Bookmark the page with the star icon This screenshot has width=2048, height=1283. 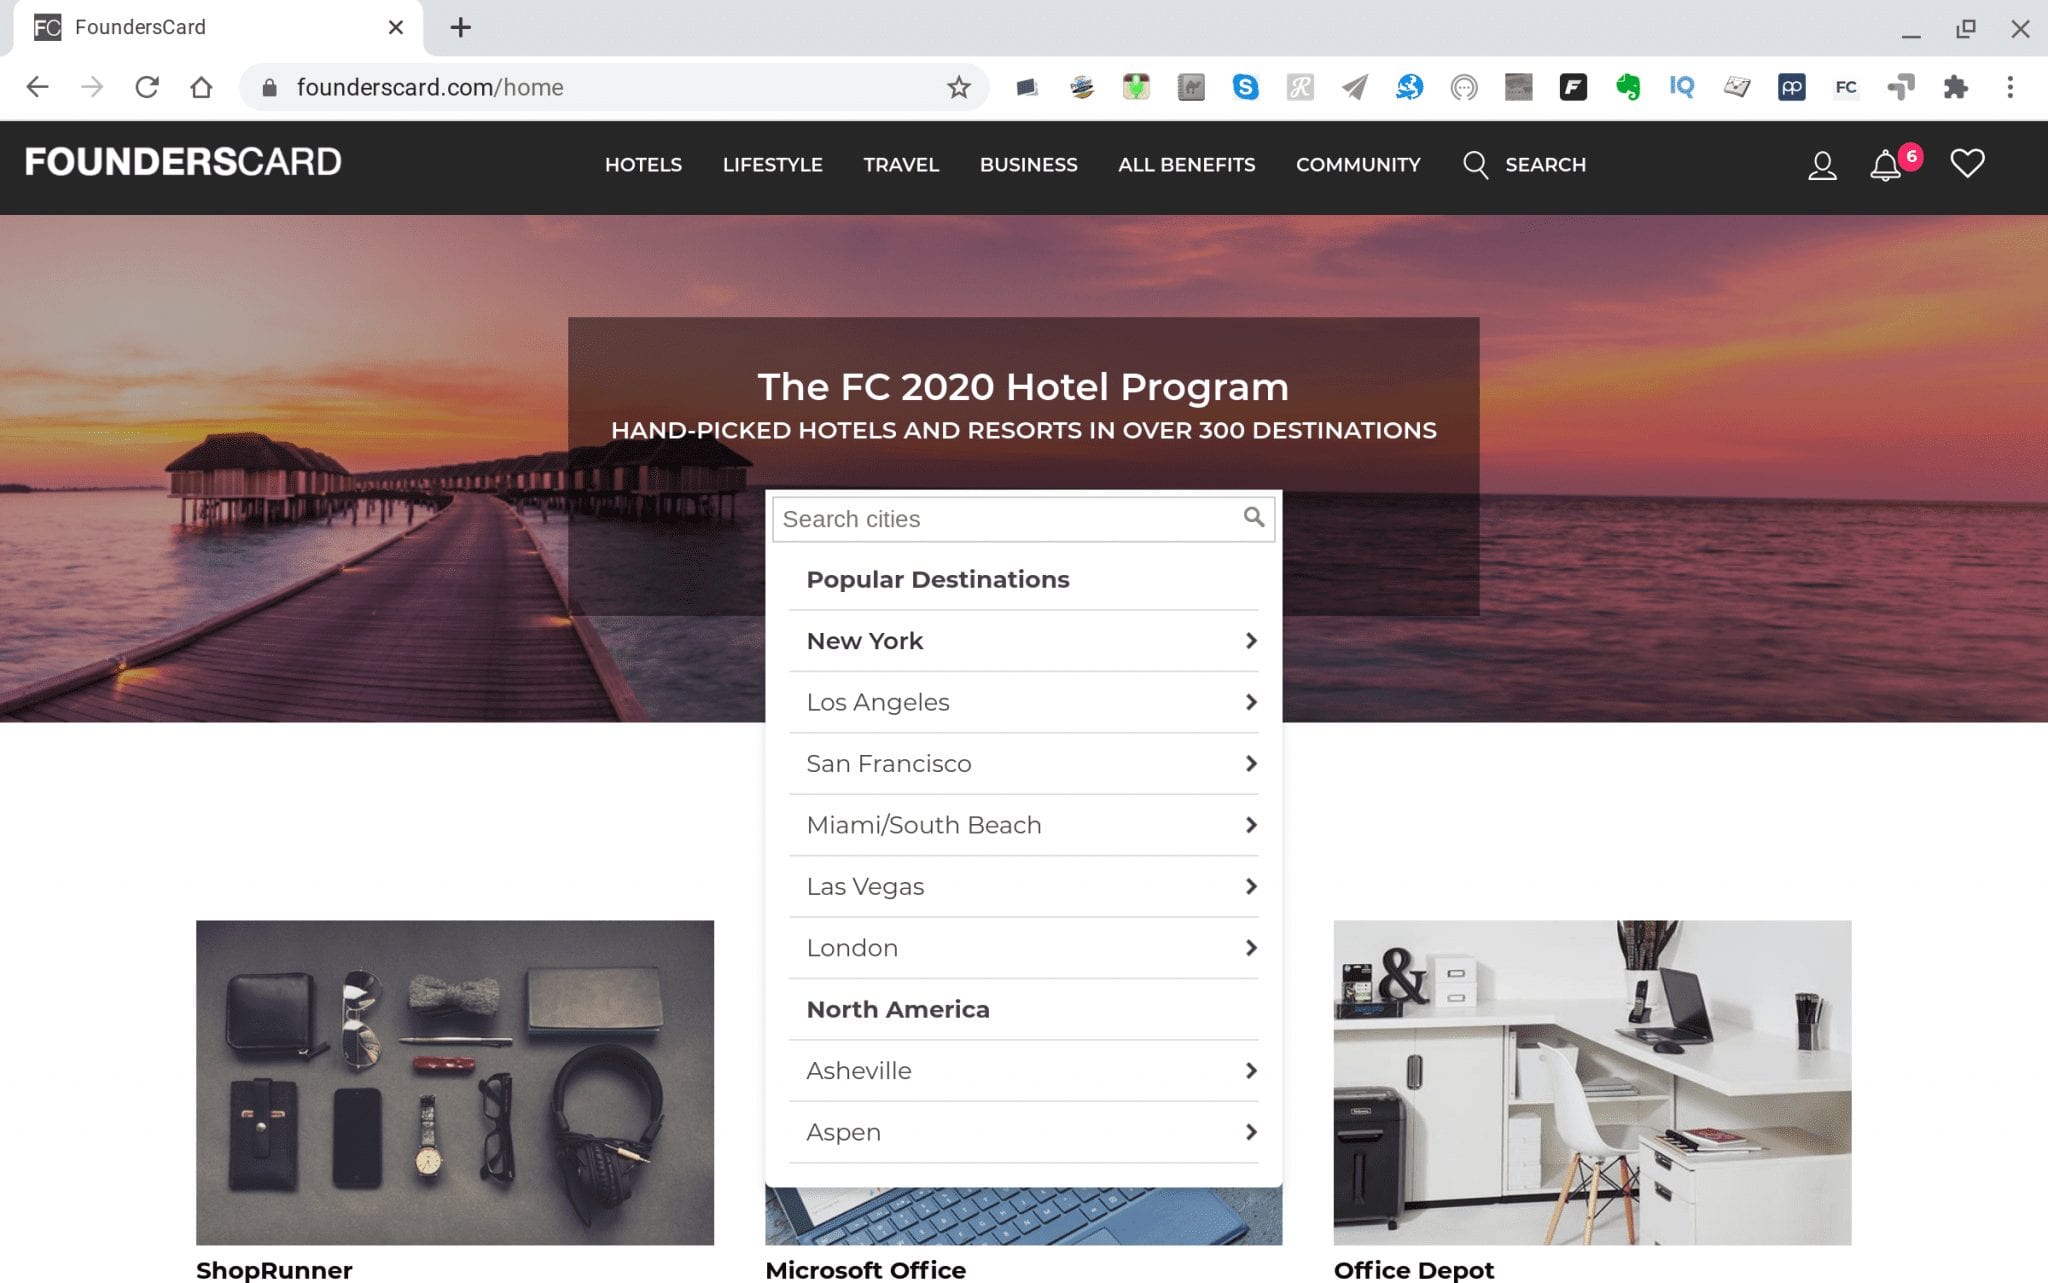point(959,87)
